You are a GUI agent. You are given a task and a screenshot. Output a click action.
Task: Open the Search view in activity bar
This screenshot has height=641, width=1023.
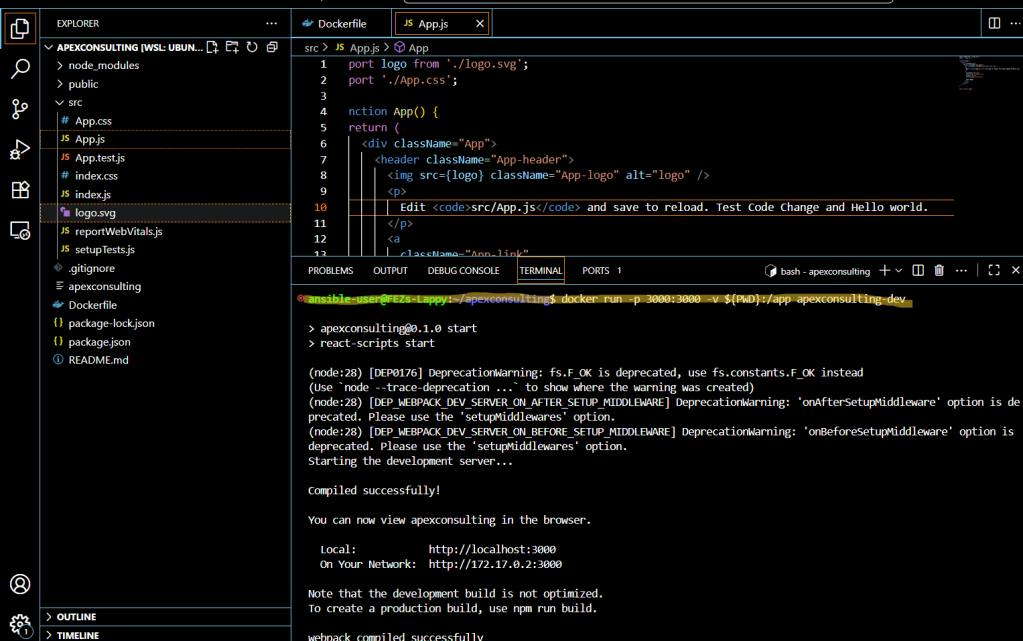[x=20, y=69]
